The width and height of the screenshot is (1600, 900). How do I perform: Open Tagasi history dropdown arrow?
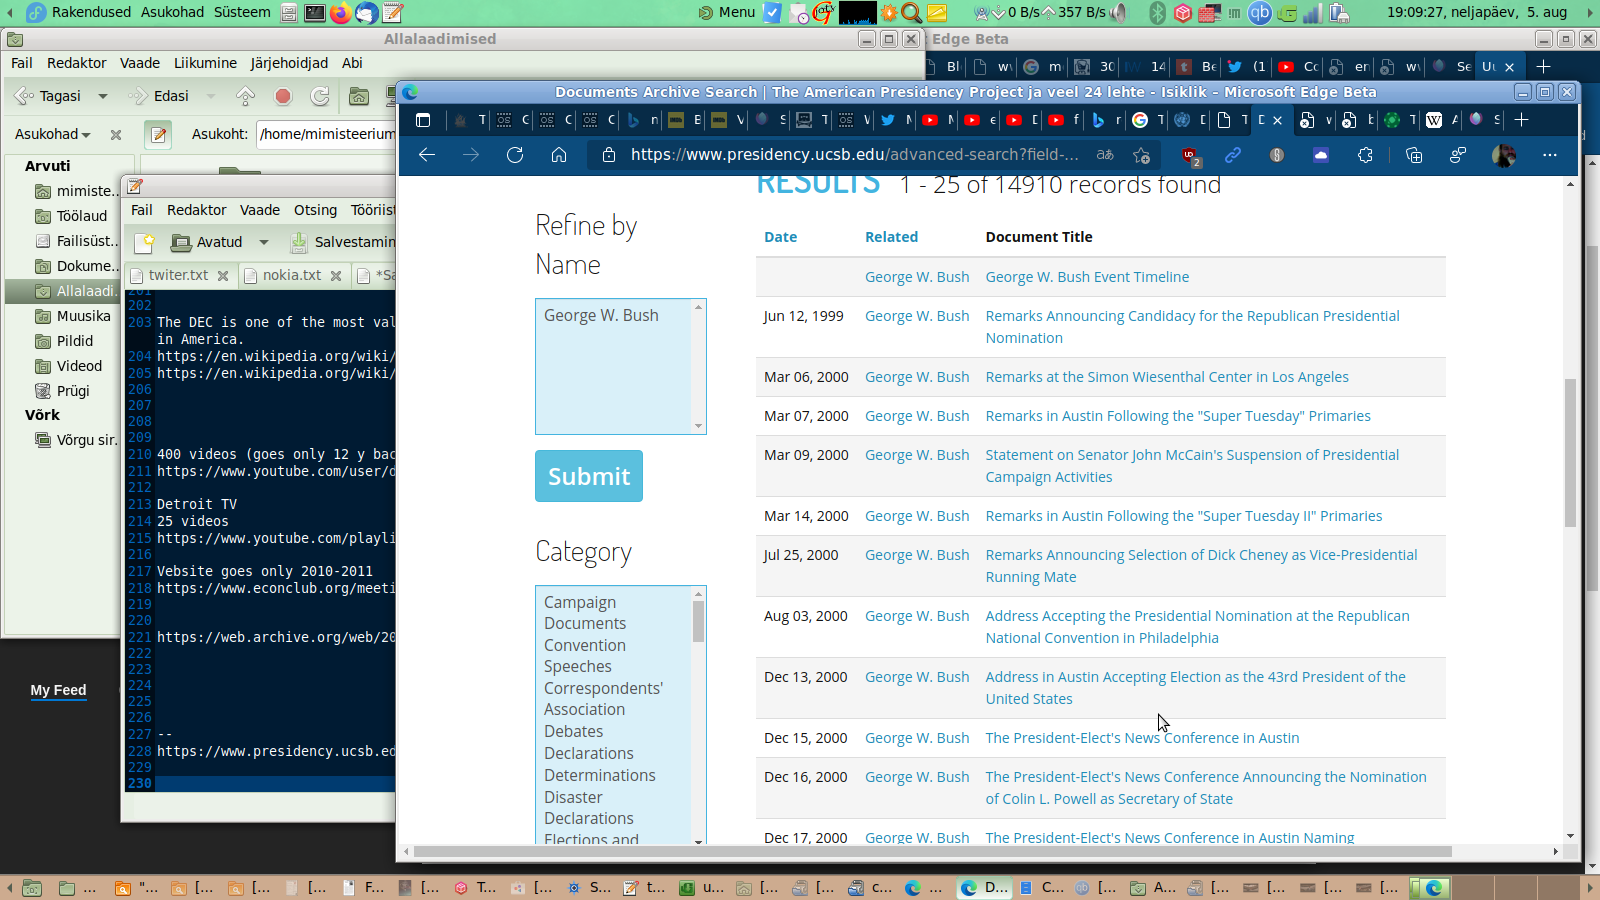[103, 96]
